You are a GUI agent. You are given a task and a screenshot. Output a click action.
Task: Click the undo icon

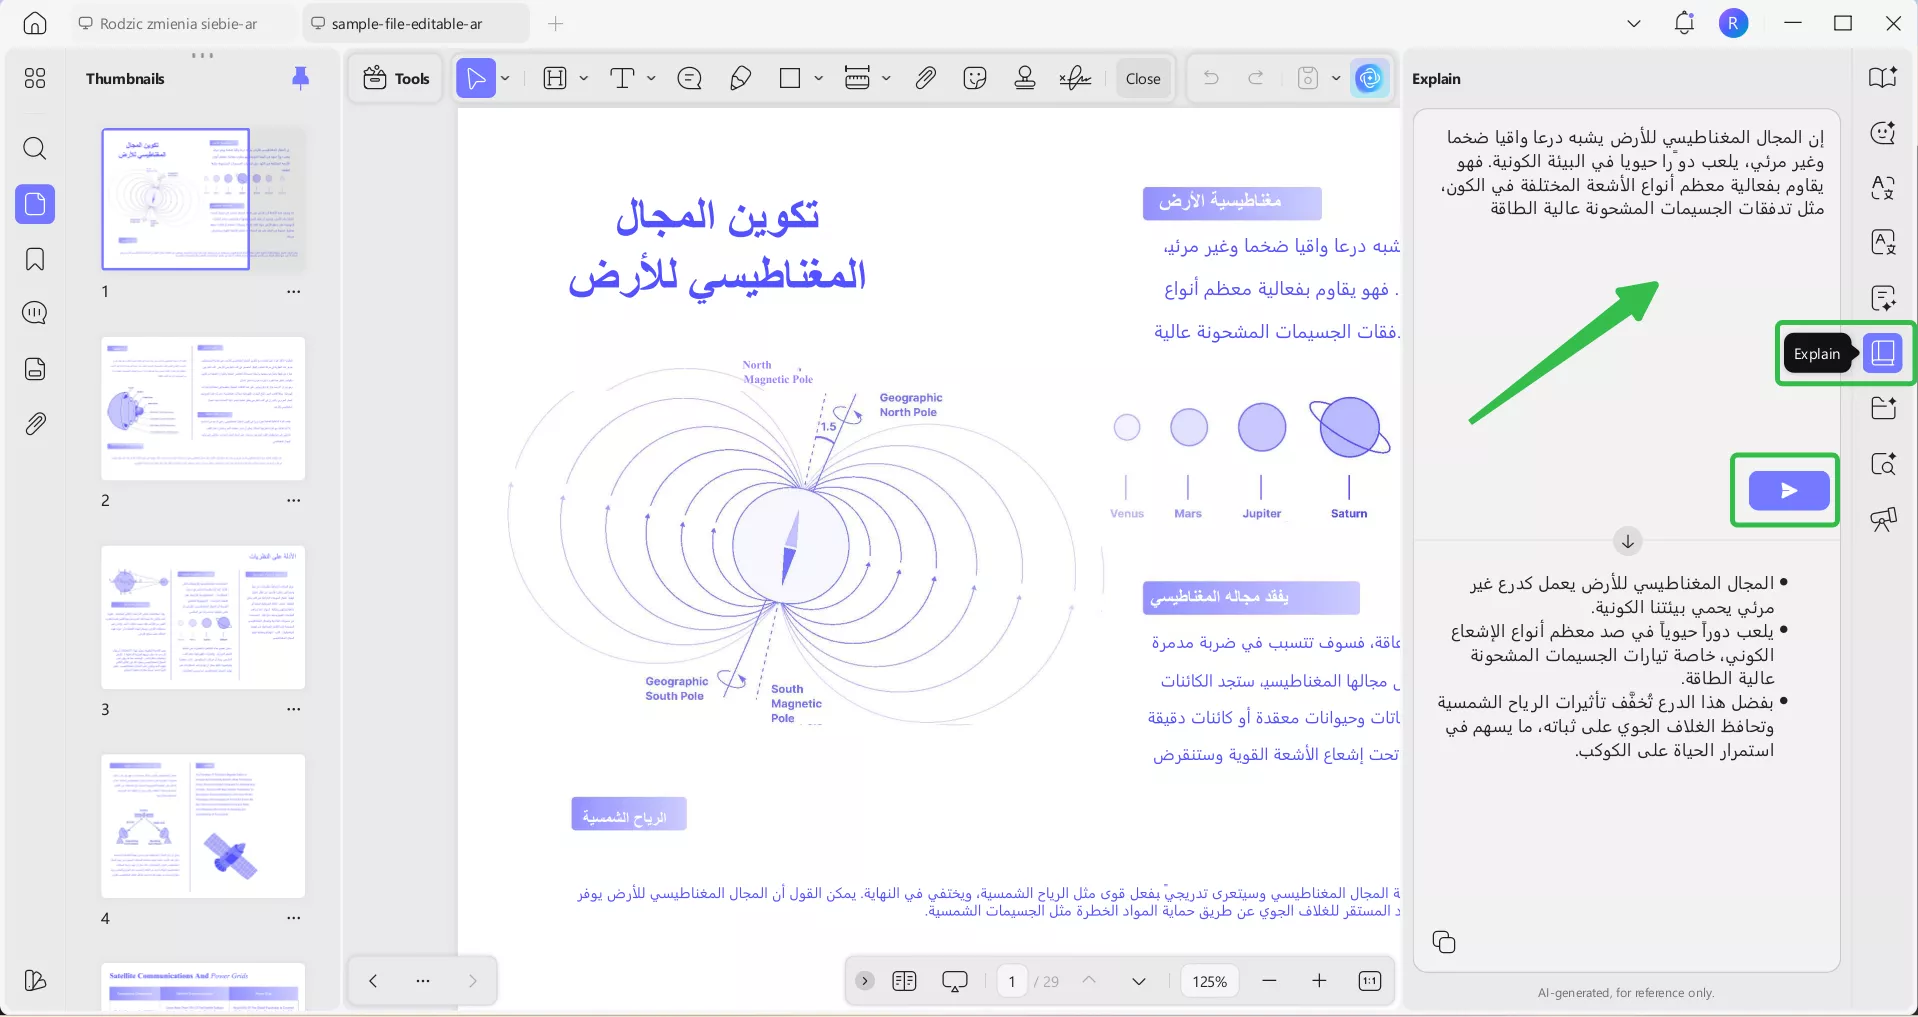[x=1211, y=78]
